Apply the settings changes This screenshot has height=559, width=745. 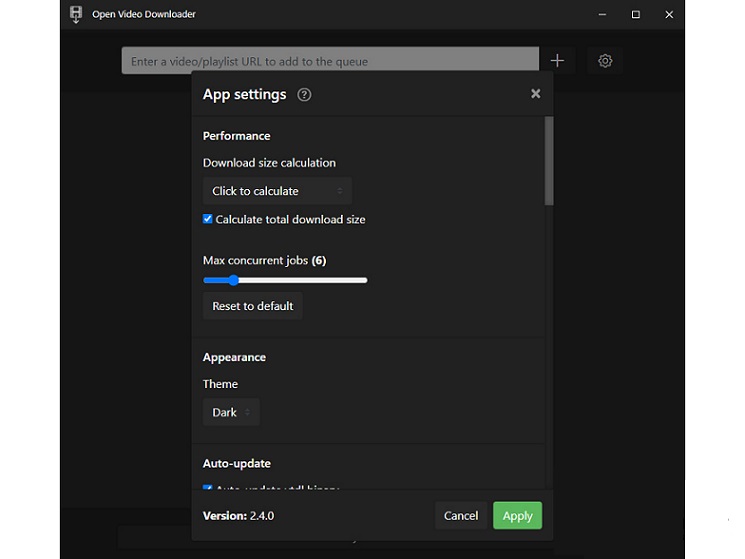point(517,515)
